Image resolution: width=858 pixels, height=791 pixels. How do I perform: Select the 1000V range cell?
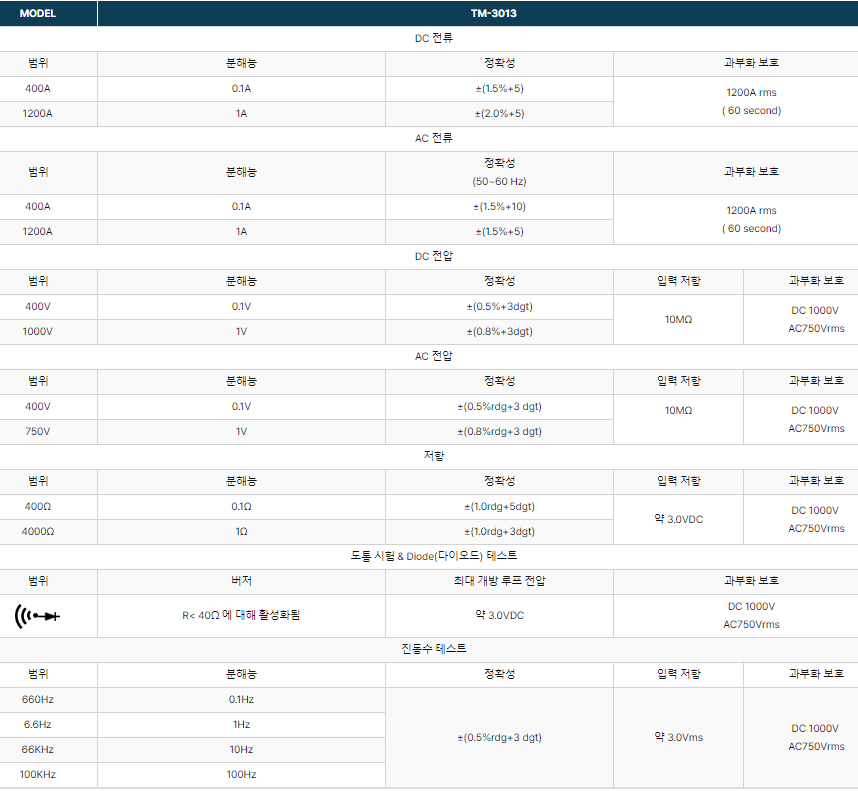tap(38, 331)
